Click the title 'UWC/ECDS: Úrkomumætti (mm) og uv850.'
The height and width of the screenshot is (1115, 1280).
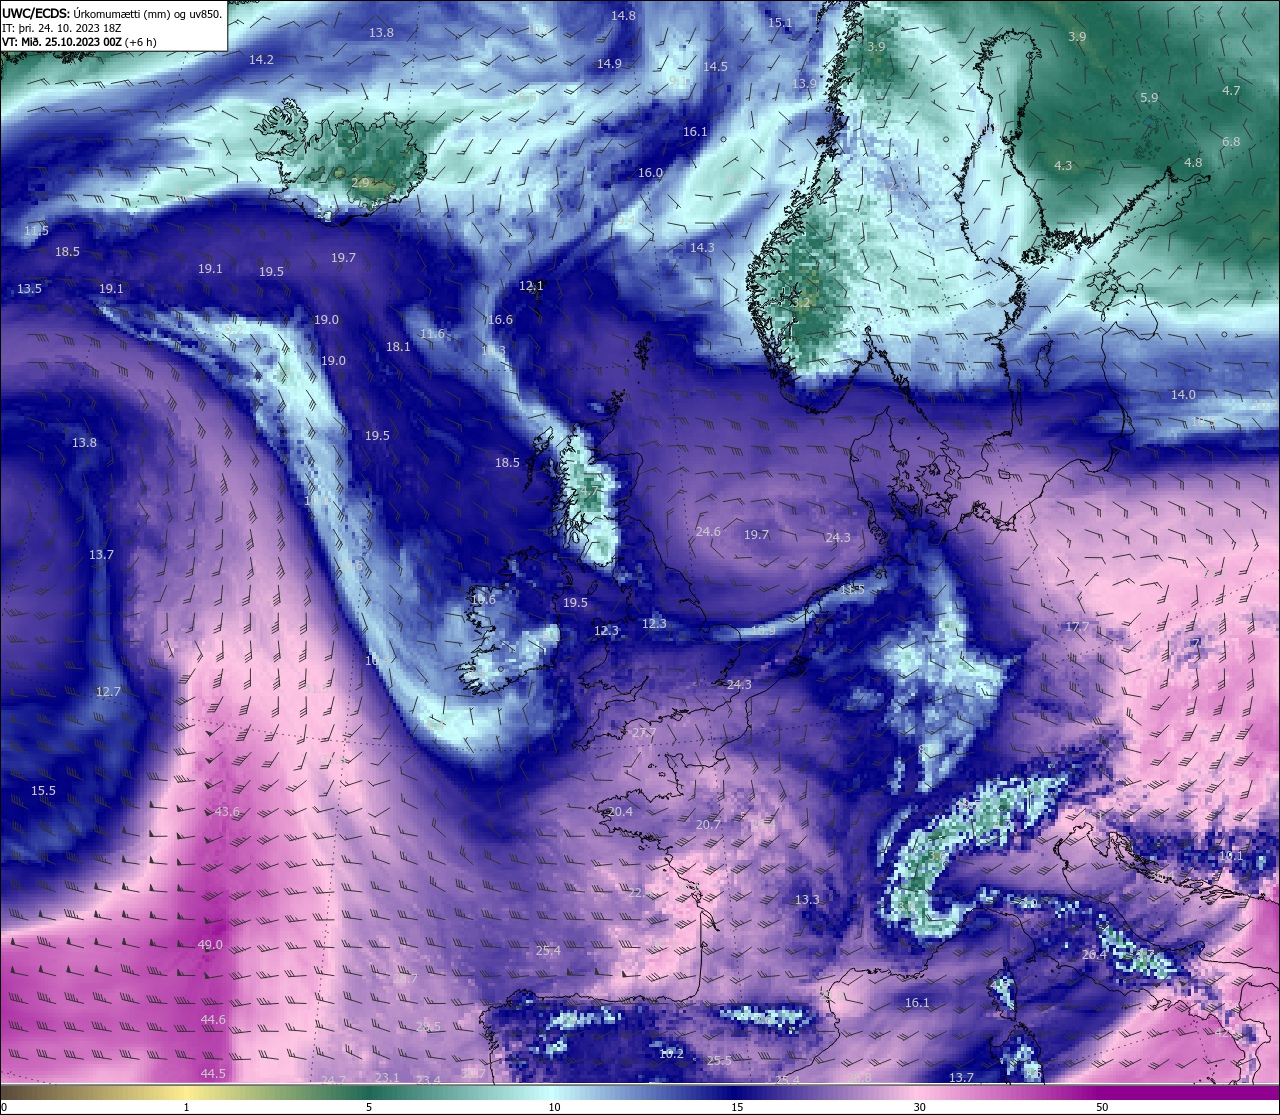112,14
